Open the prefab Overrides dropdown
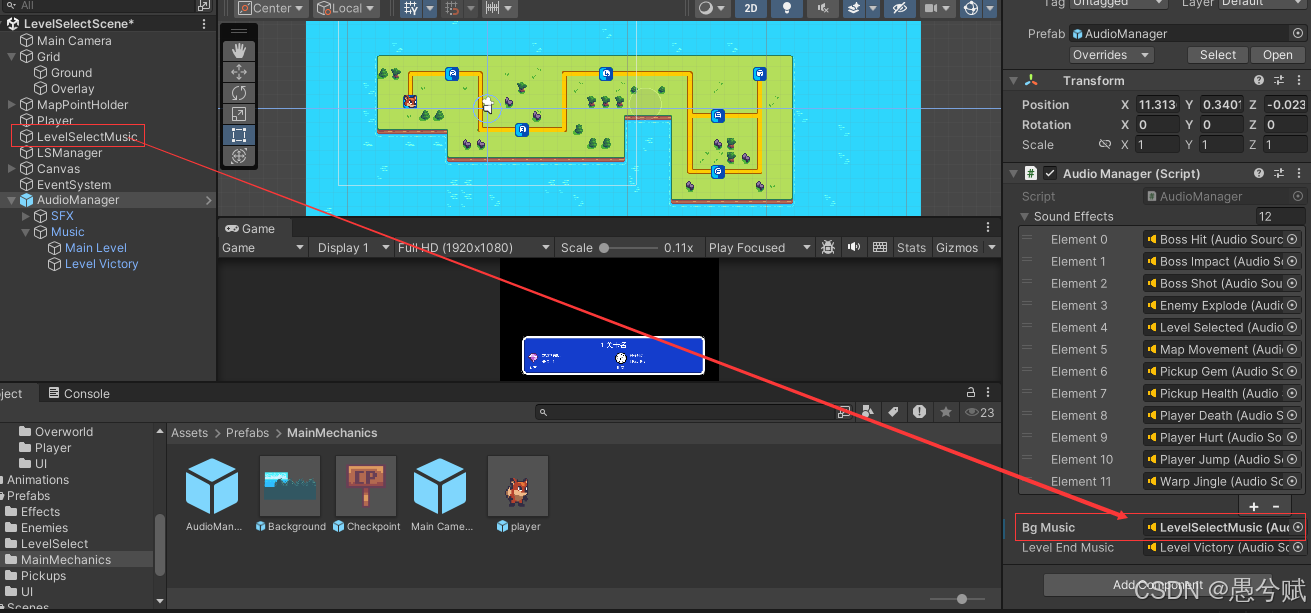The image size is (1311, 613). tap(1110, 55)
